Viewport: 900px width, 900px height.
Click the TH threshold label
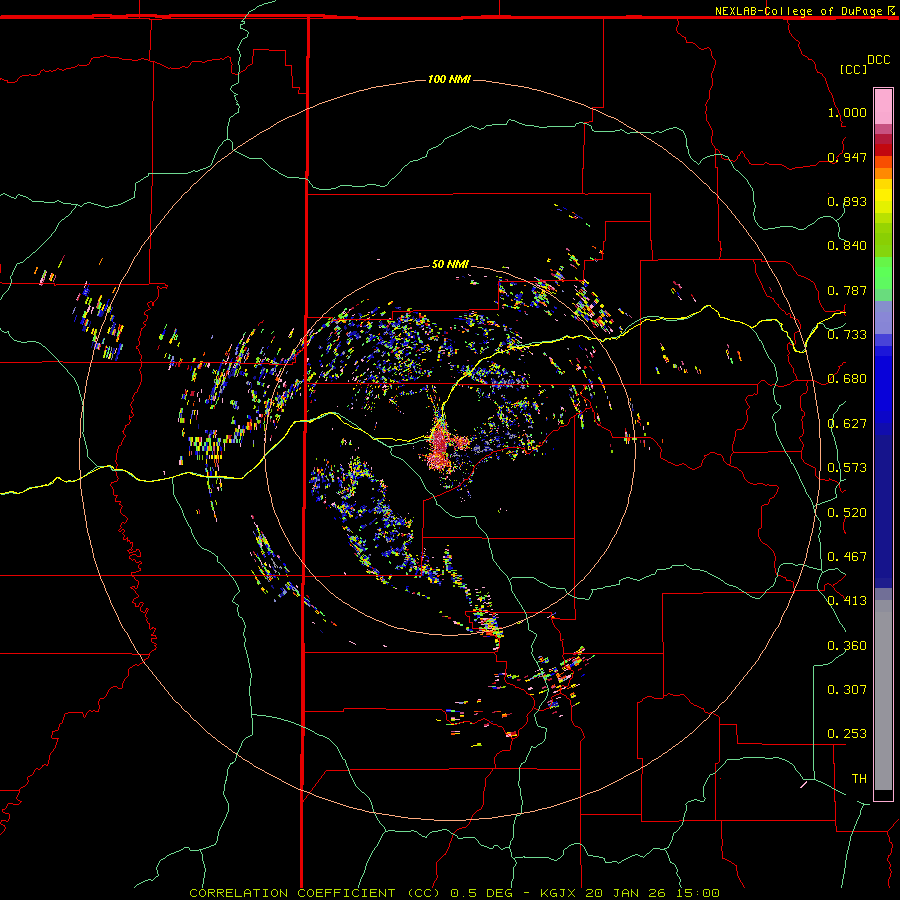click(x=859, y=778)
